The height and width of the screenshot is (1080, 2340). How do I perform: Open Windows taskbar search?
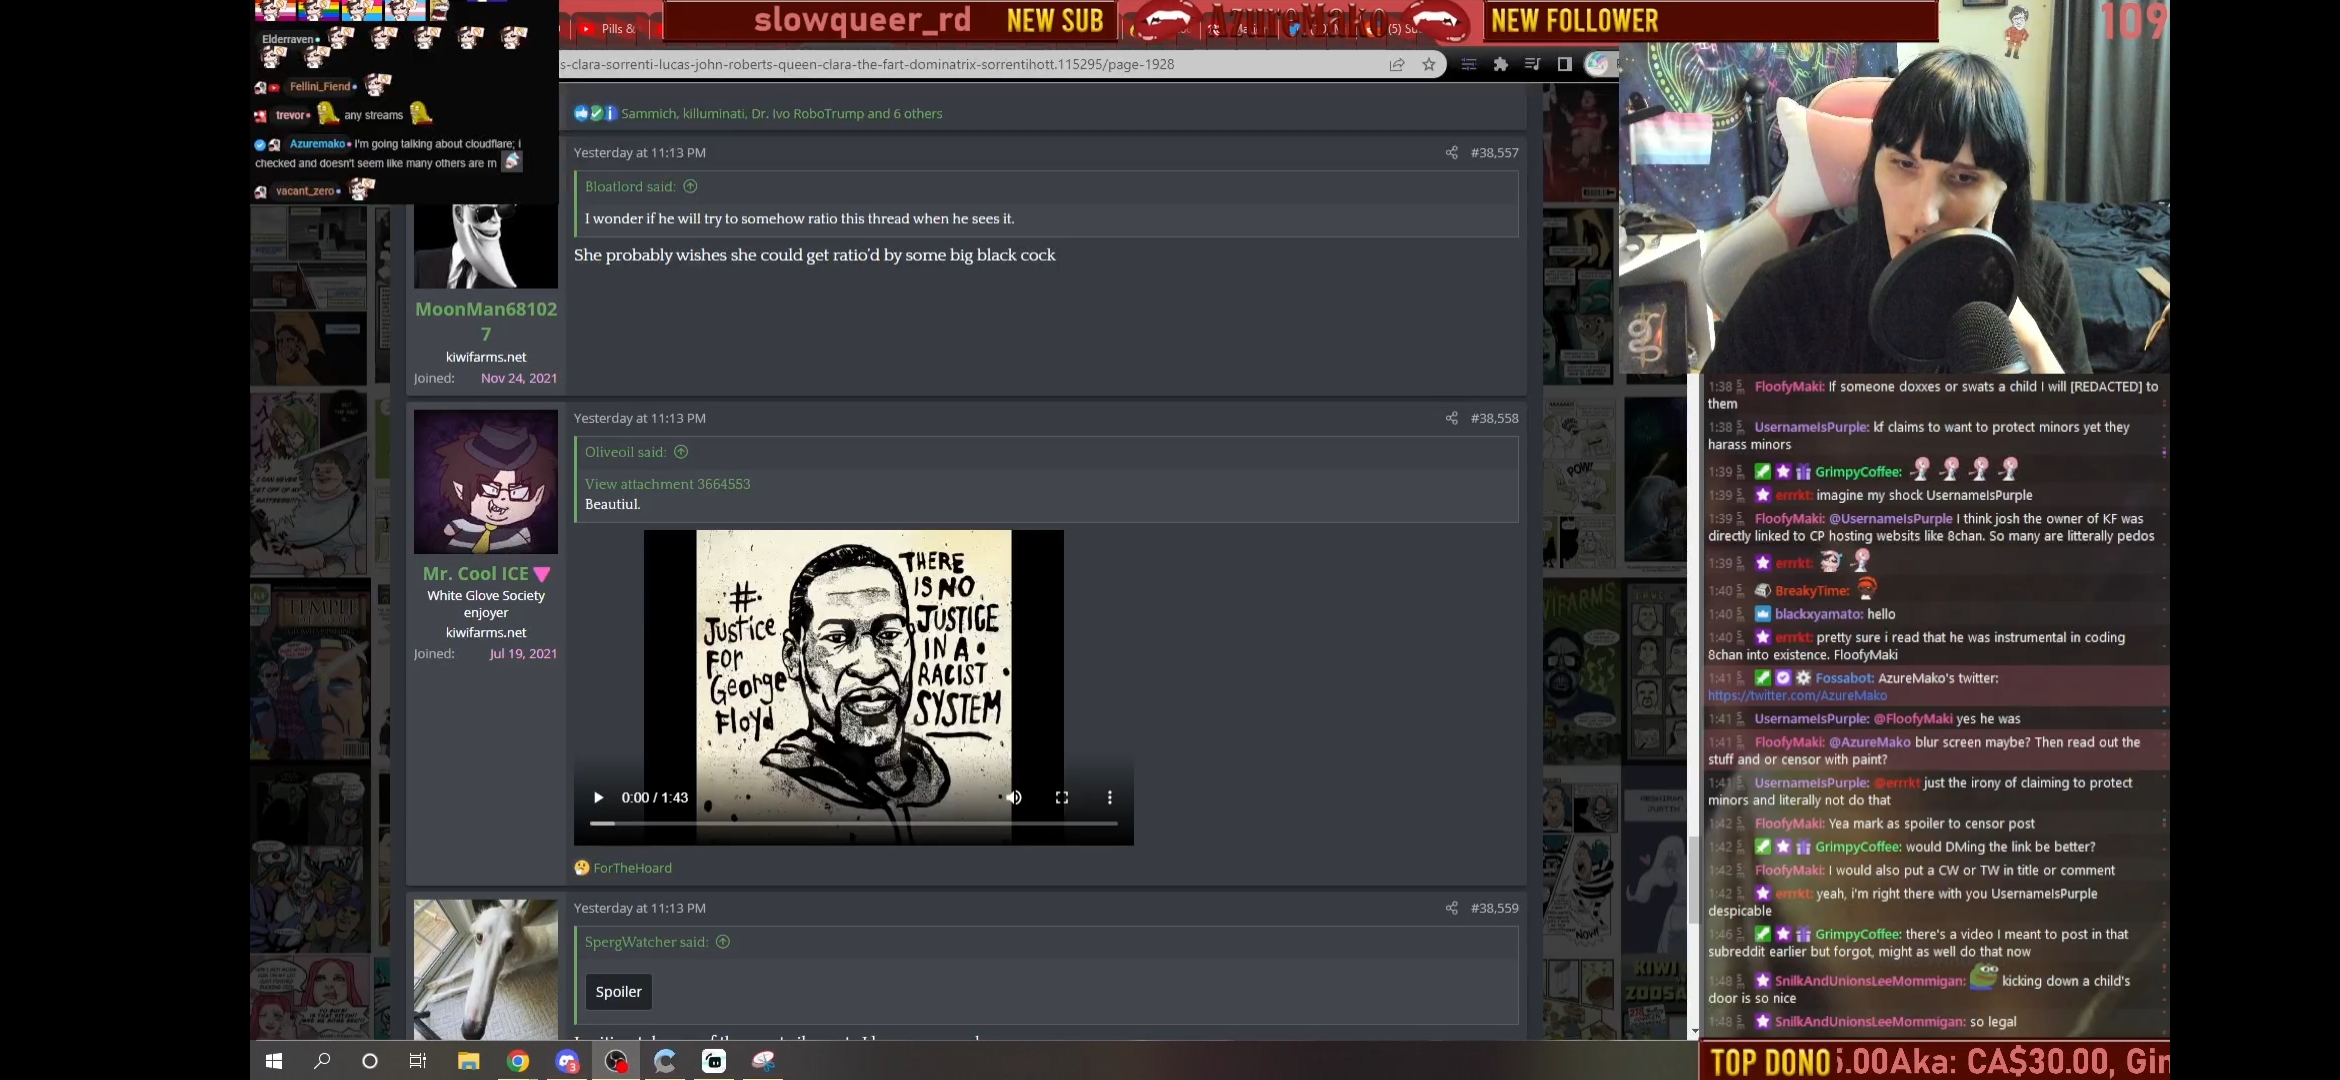(x=322, y=1061)
